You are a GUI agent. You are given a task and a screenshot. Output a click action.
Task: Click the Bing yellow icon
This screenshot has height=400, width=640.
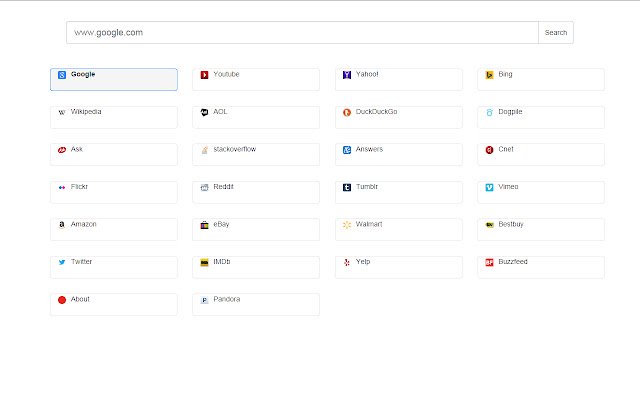point(489,75)
